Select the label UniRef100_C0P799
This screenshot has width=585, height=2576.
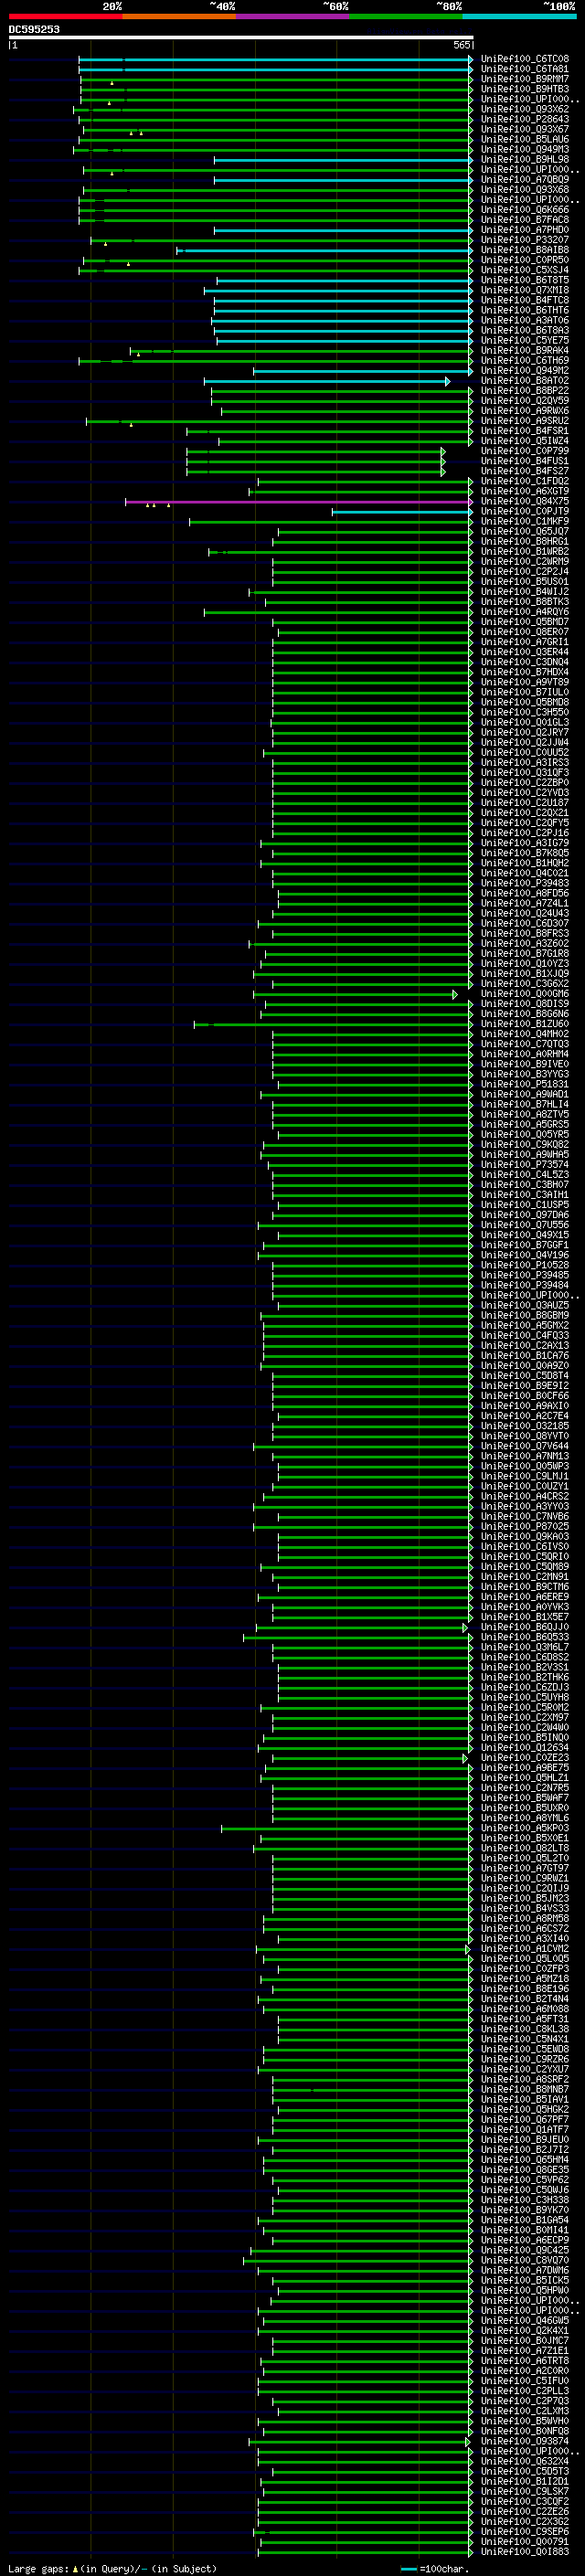pos(525,451)
